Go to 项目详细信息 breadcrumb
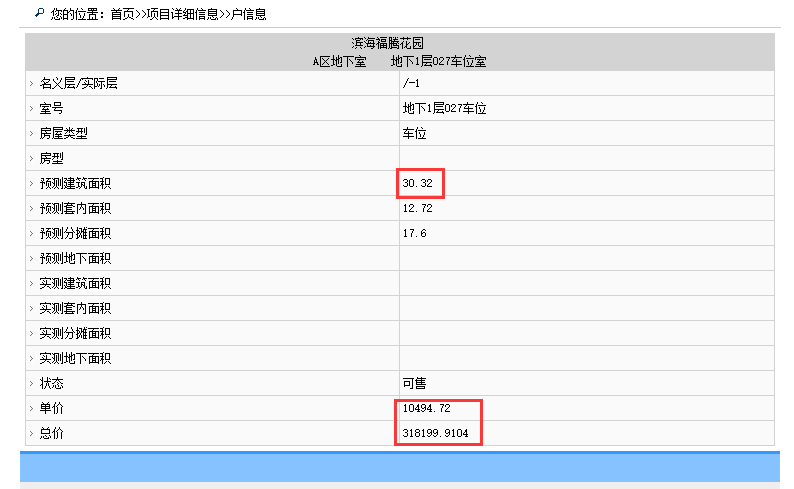794x489 pixels. pos(182,14)
